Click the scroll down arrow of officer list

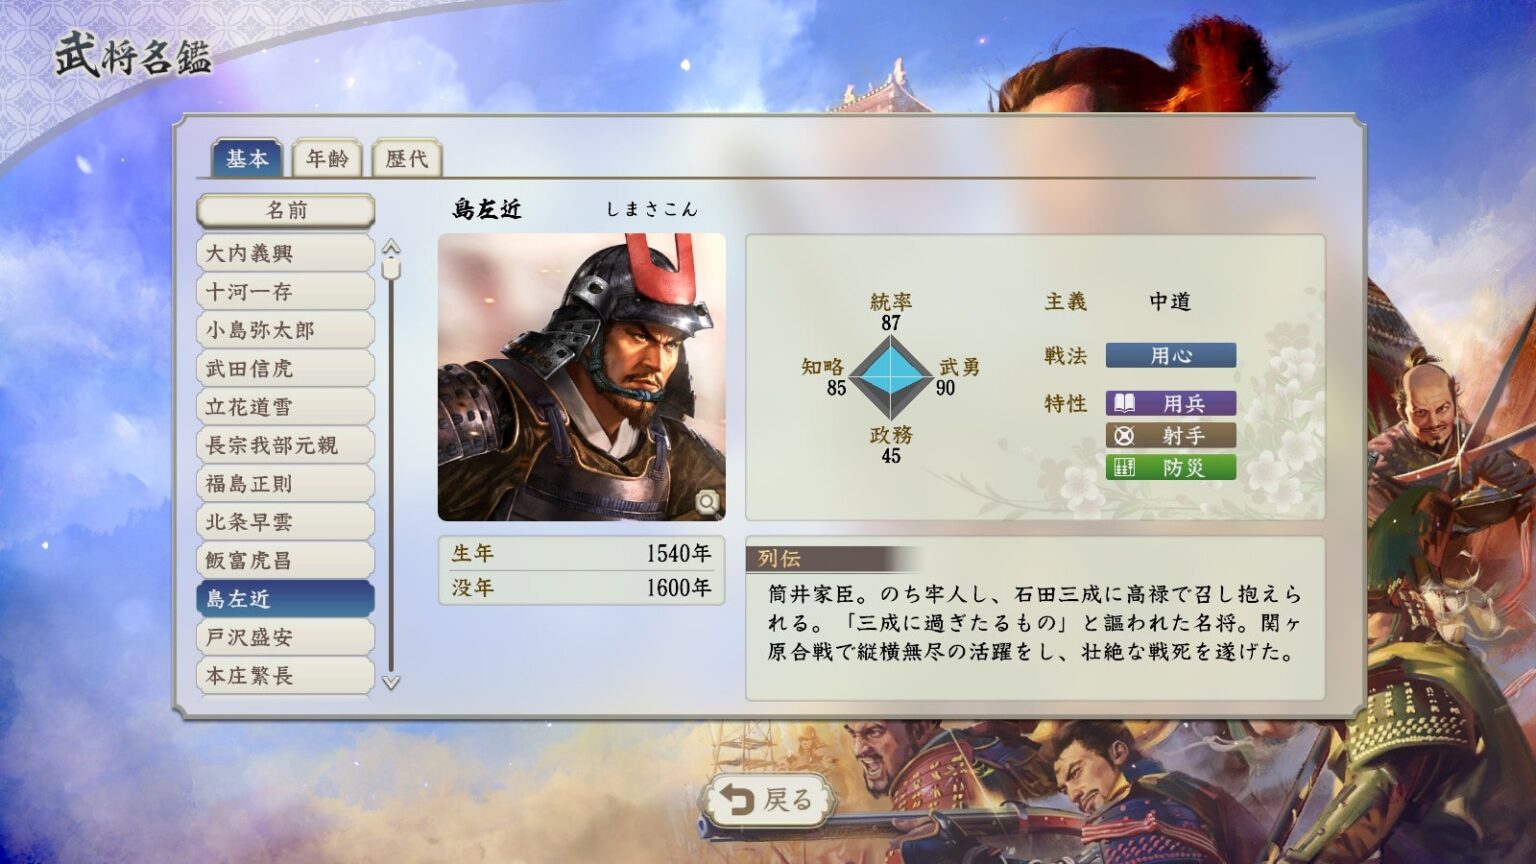[391, 683]
